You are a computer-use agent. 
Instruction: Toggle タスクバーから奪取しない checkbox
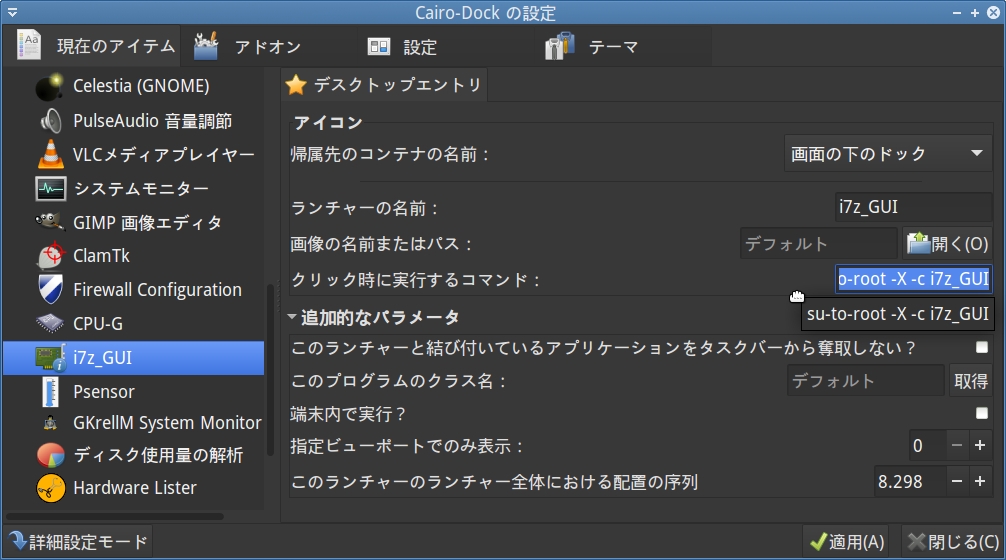(982, 347)
